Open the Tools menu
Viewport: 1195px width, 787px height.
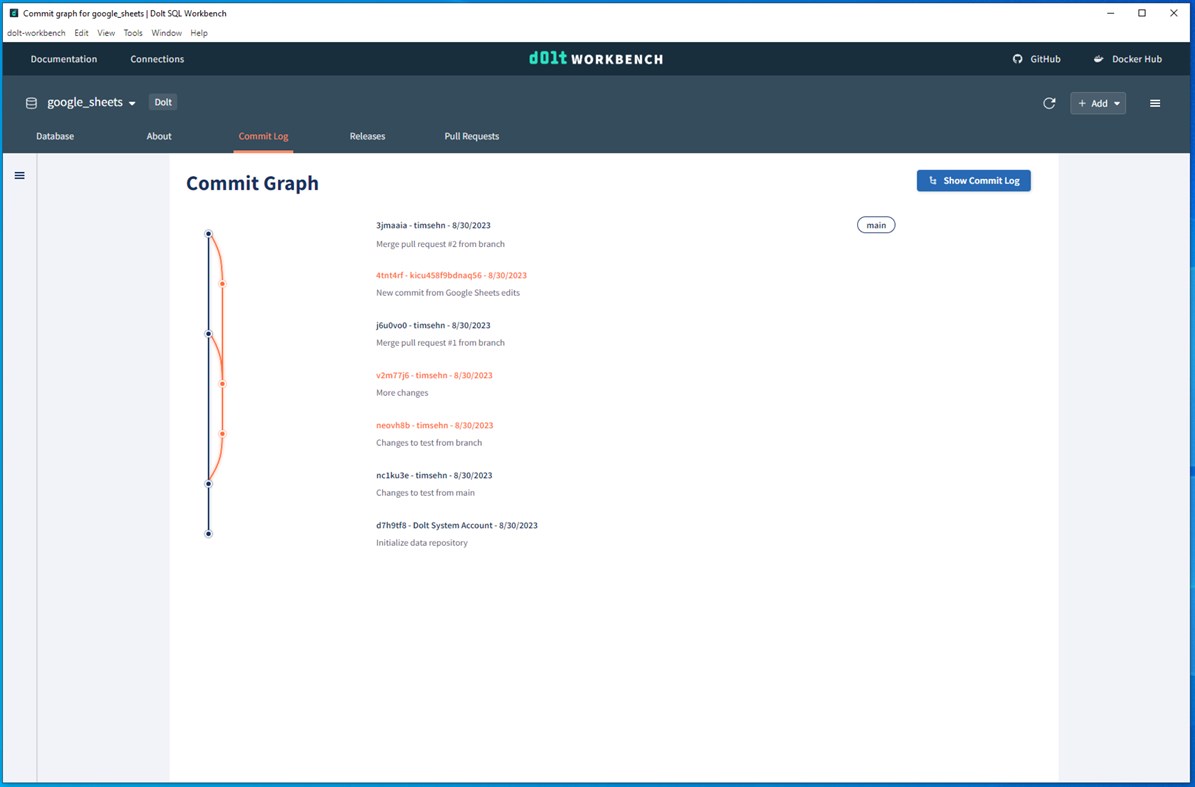click(x=133, y=33)
